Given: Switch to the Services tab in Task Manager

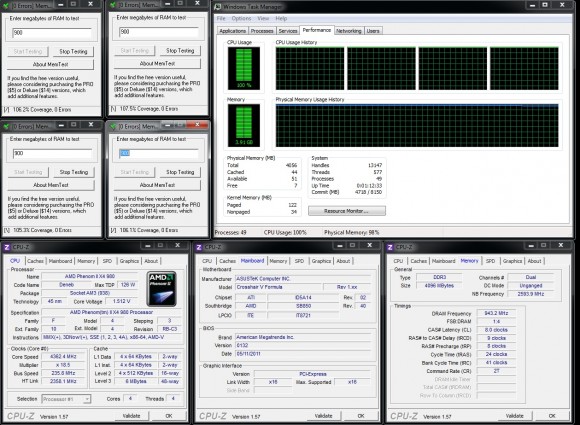Looking at the screenshot, I should [288, 31].
